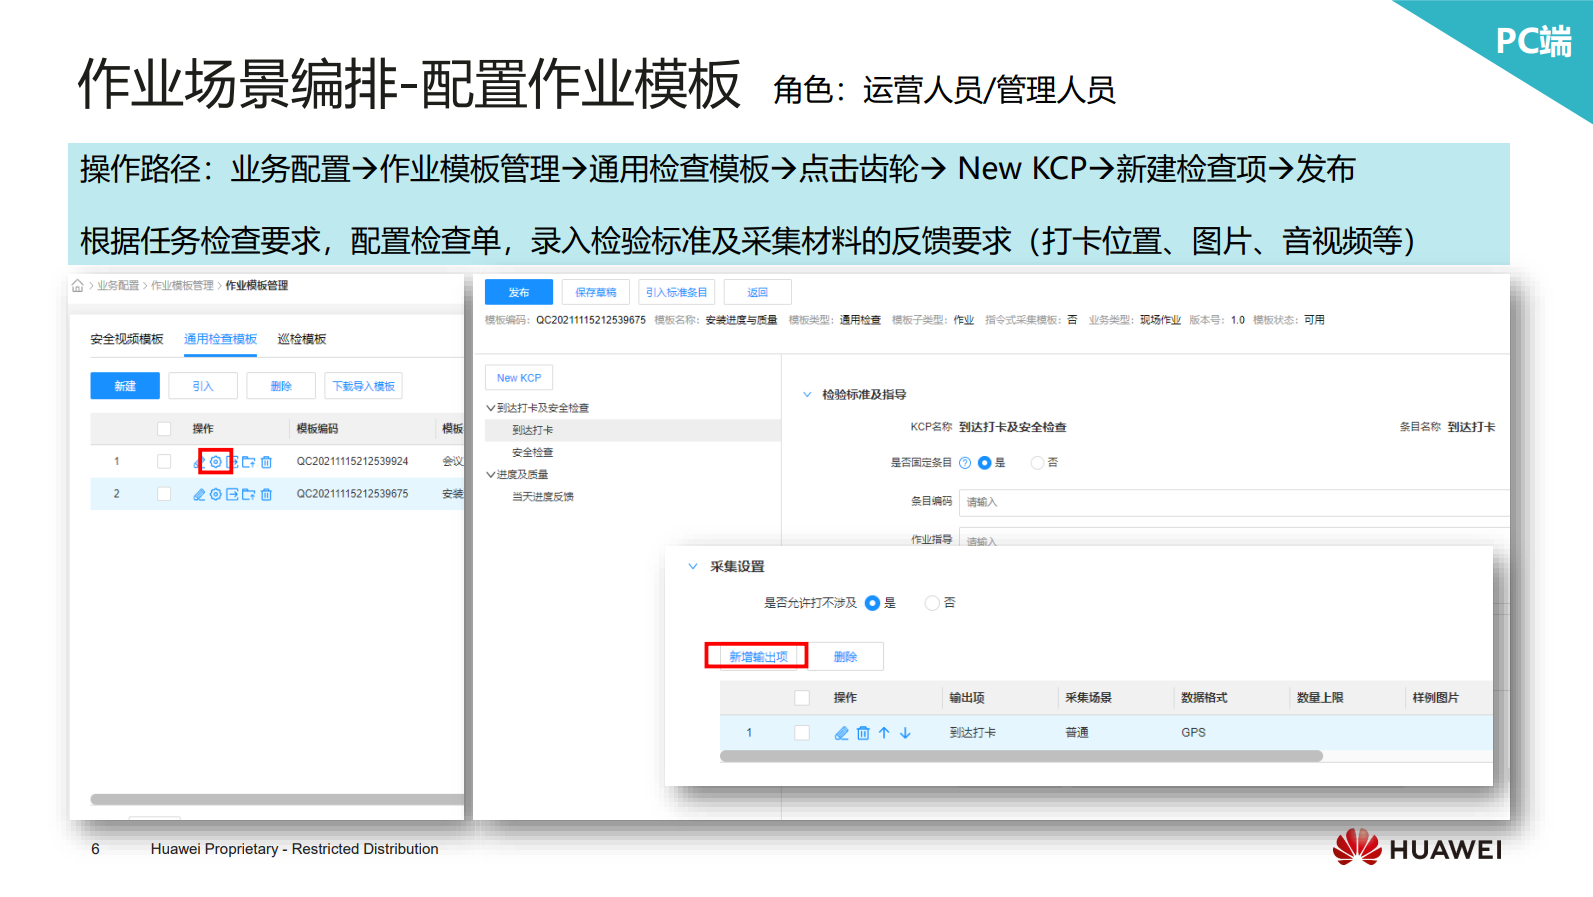Click the 发布 publish button
The height and width of the screenshot is (897, 1593).
pyautogui.click(x=519, y=292)
